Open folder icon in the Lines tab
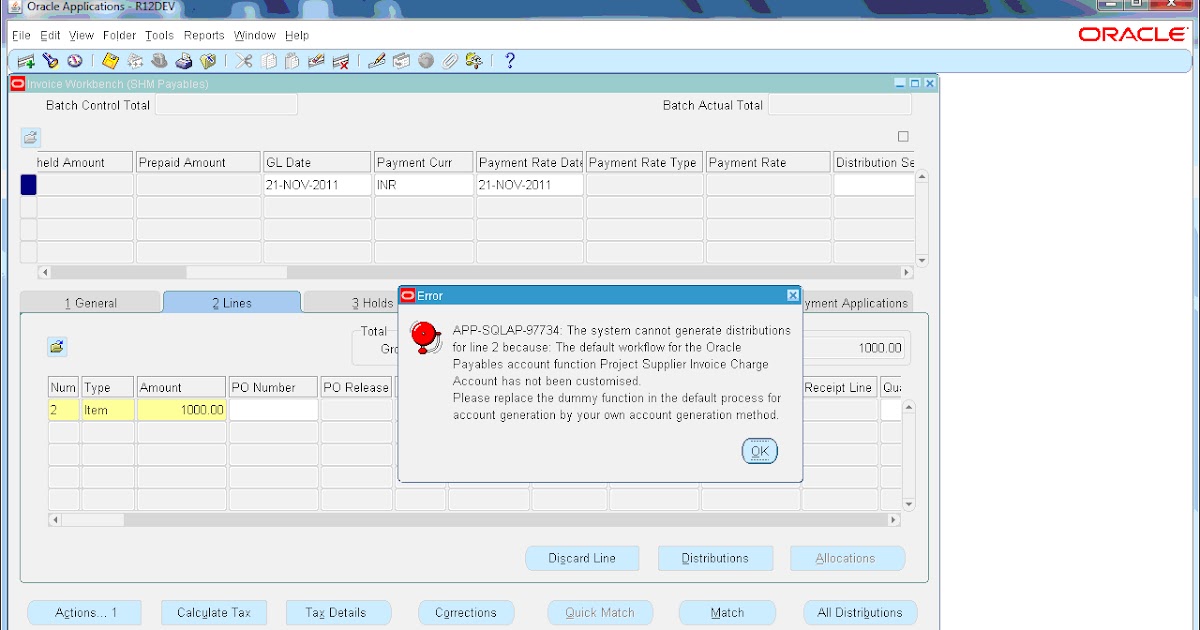This screenshot has height=630, width=1200. [57, 347]
